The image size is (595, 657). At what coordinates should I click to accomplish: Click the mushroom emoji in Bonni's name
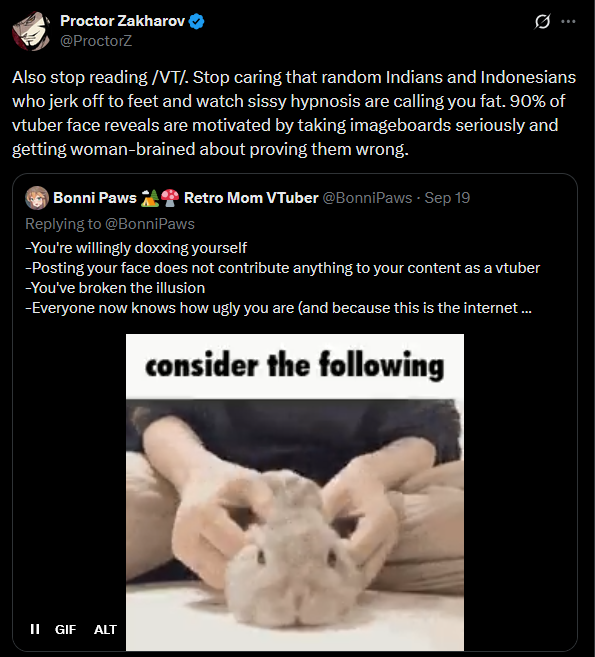click(170, 198)
